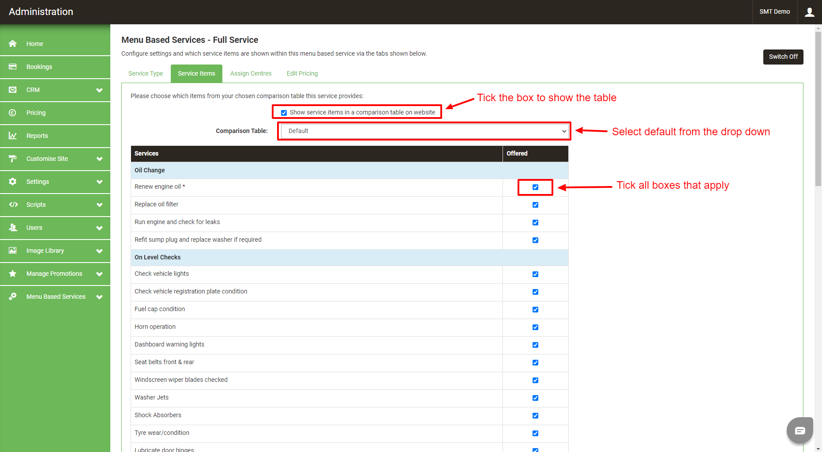Open Bookings via its sidebar icon
The image size is (822, 452).
(13, 67)
